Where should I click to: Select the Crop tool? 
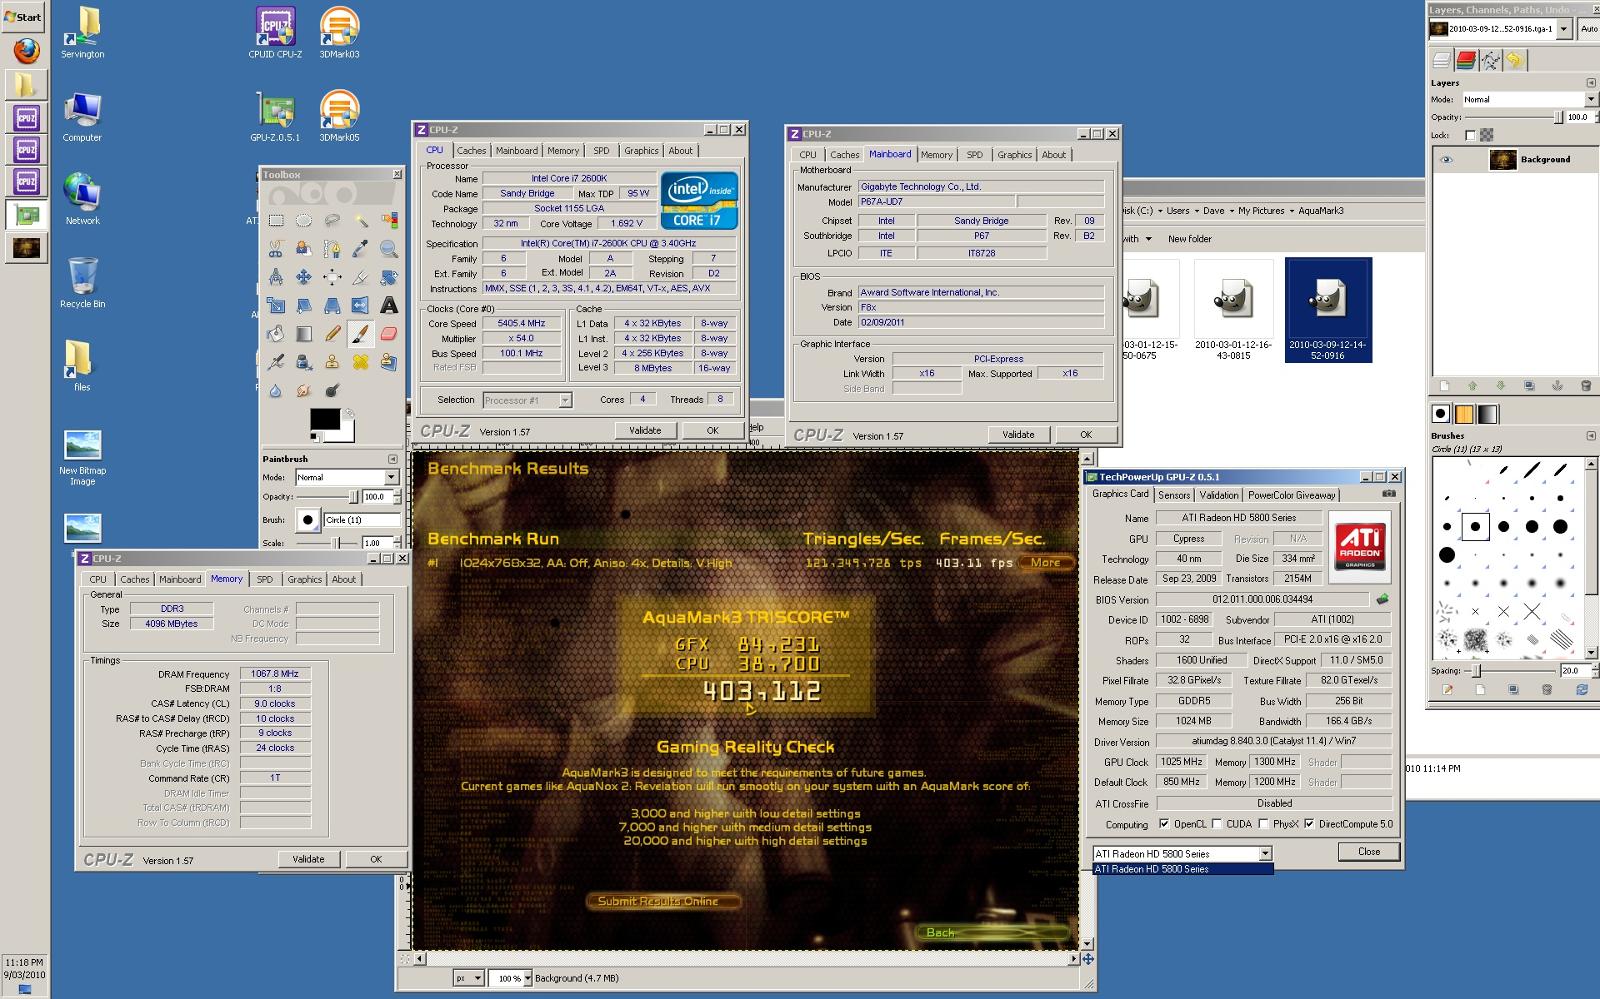point(361,277)
